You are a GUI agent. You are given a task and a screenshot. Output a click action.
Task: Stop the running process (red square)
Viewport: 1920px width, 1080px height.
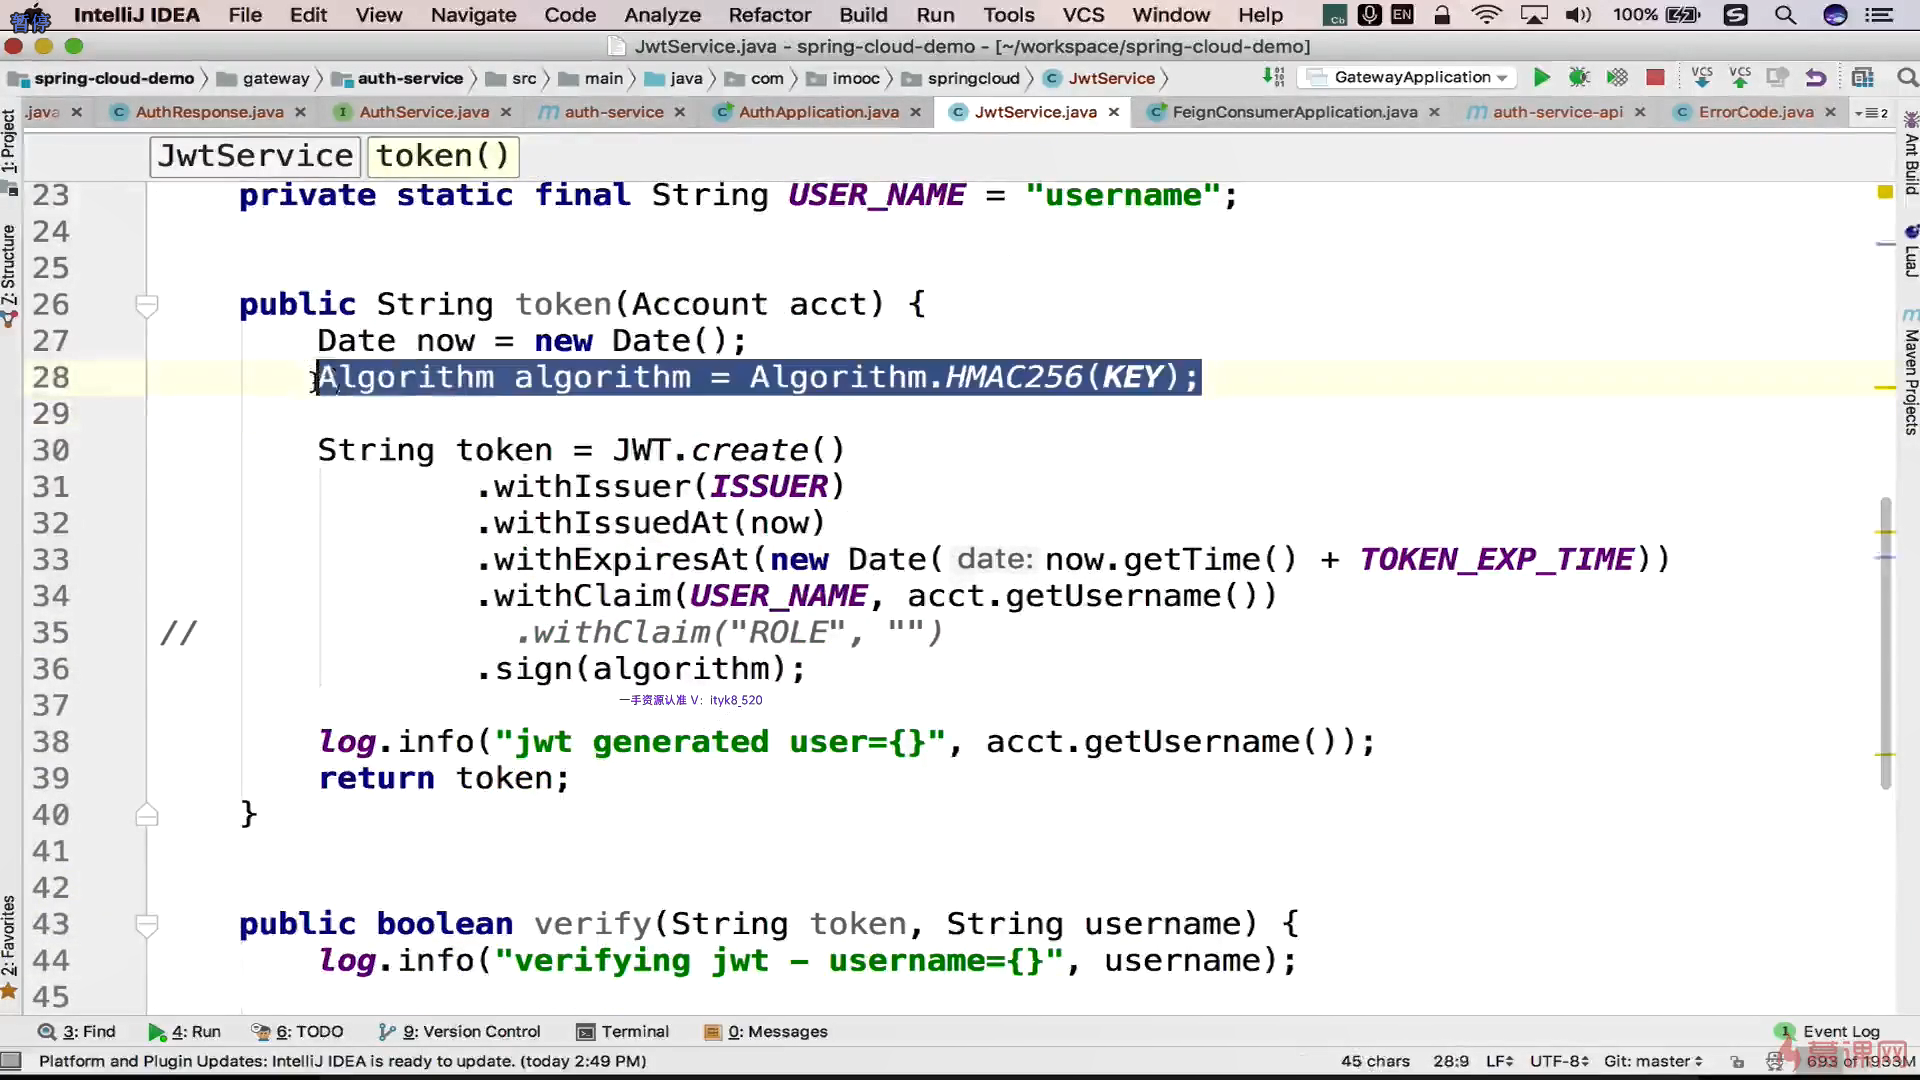(x=1655, y=77)
